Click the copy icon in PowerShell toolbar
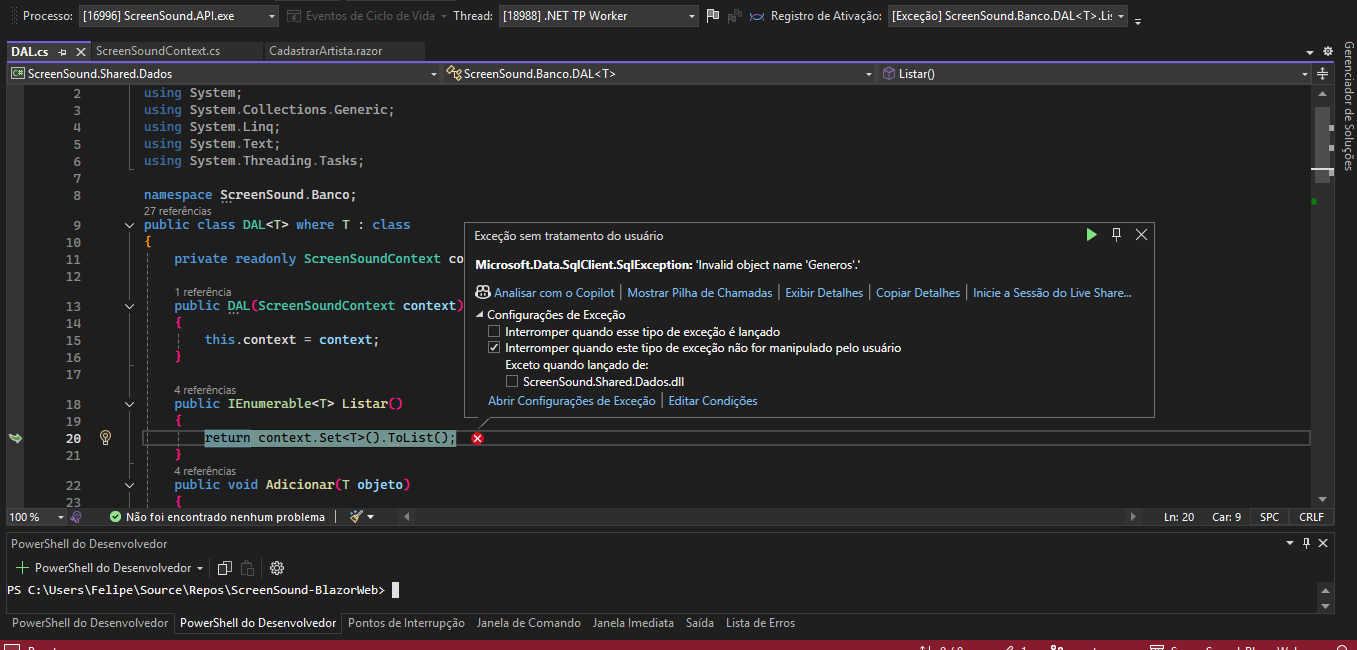This screenshot has width=1357, height=650. point(225,567)
